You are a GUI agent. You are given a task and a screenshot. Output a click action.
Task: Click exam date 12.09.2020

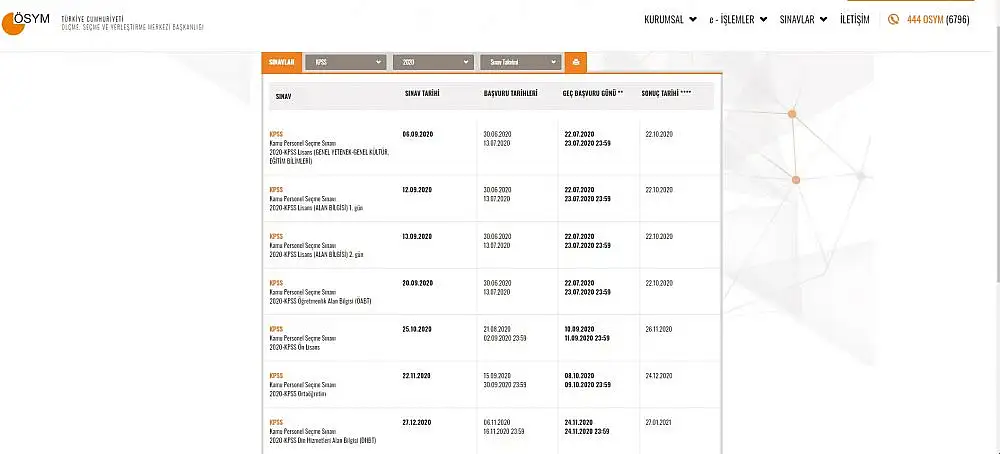click(418, 189)
